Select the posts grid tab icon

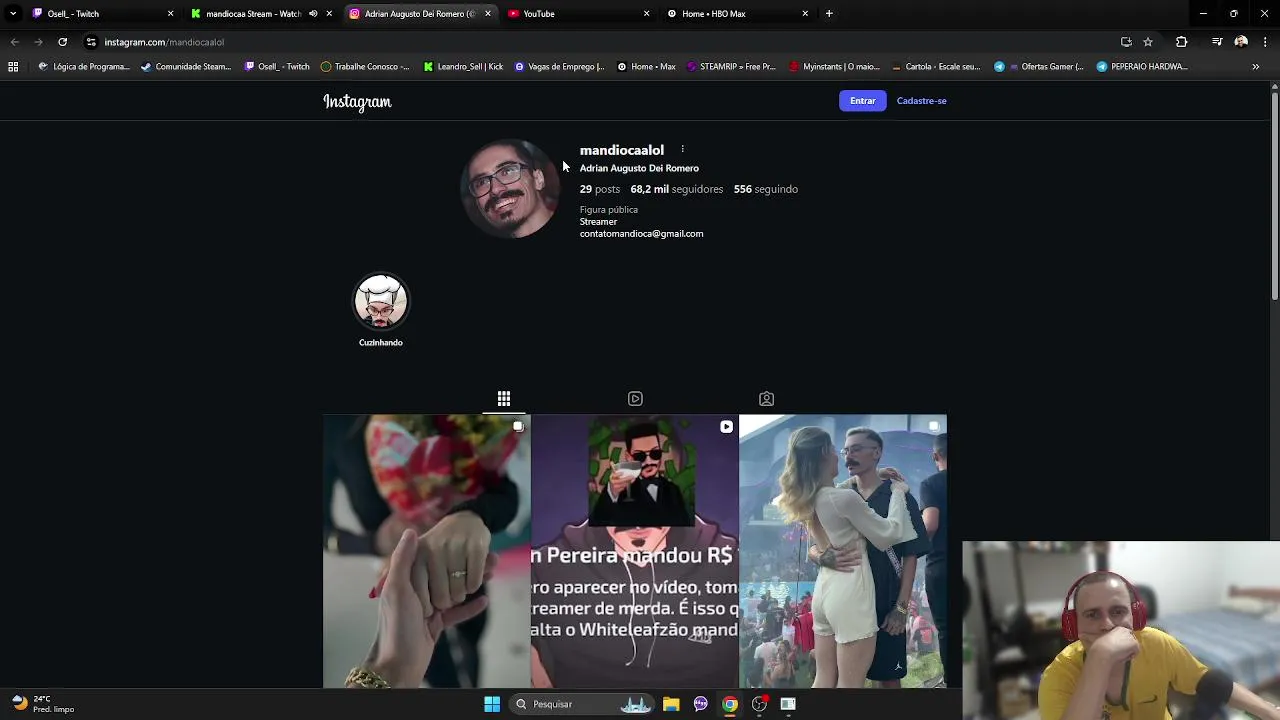(504, 398)
